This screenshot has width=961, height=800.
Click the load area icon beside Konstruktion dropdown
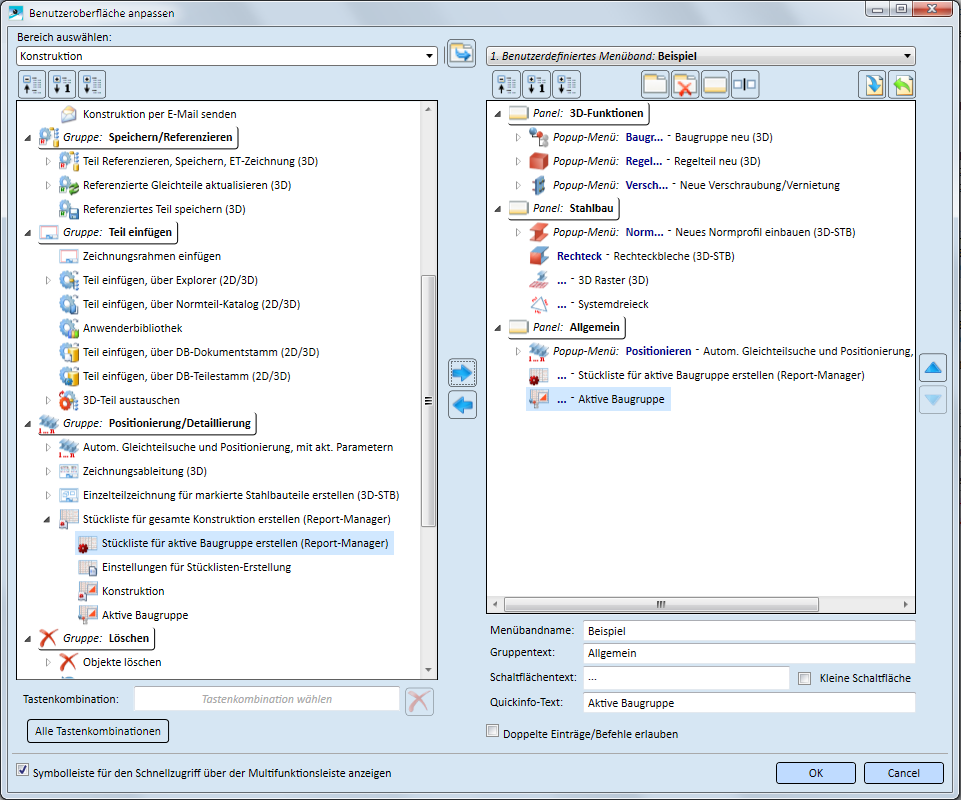[x=461, y=55]
